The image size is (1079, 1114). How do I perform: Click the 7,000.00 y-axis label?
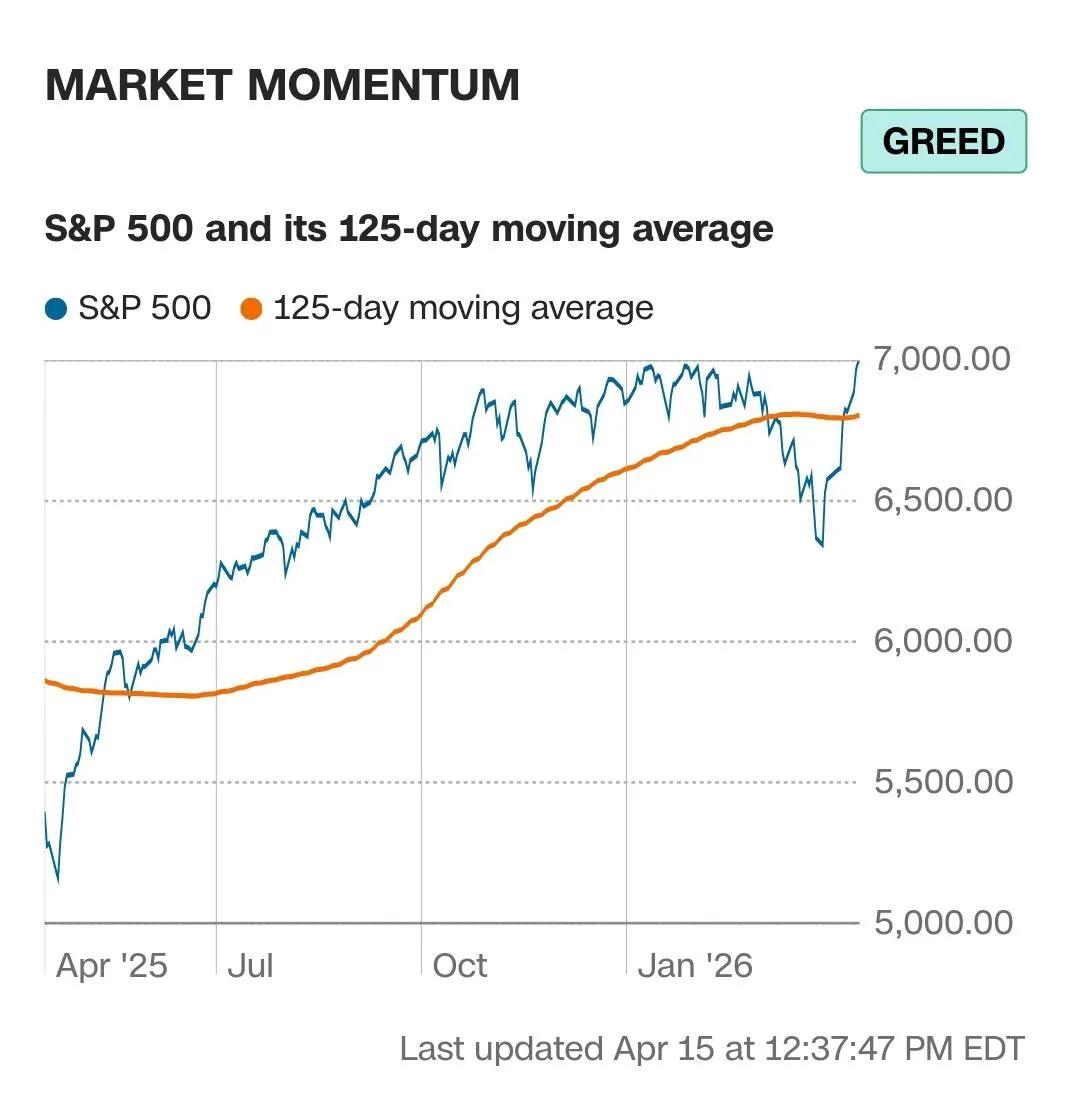point(943,359)
